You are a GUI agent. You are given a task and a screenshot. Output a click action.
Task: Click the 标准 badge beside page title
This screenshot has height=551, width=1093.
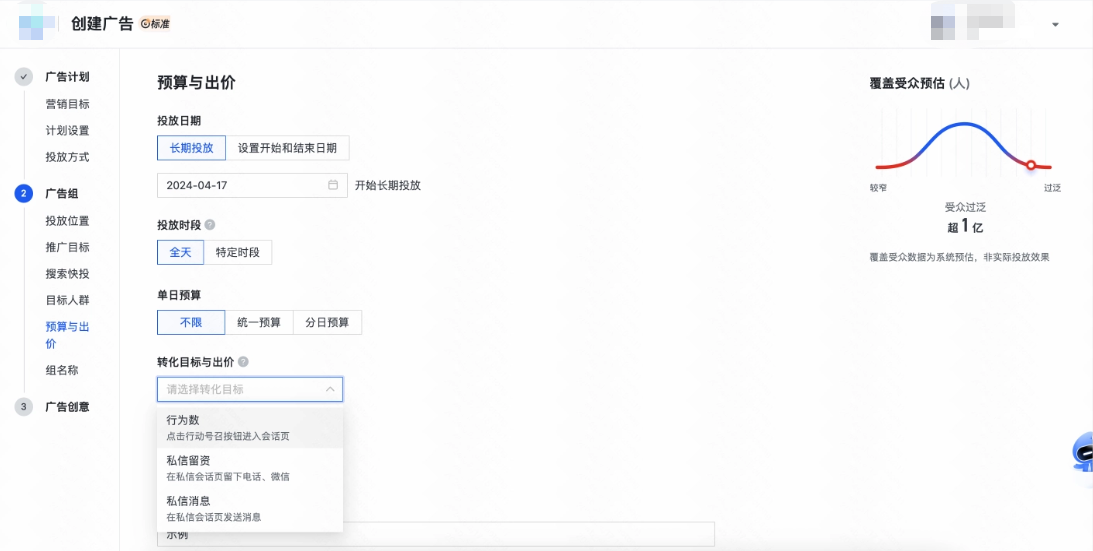pos(155,24)
